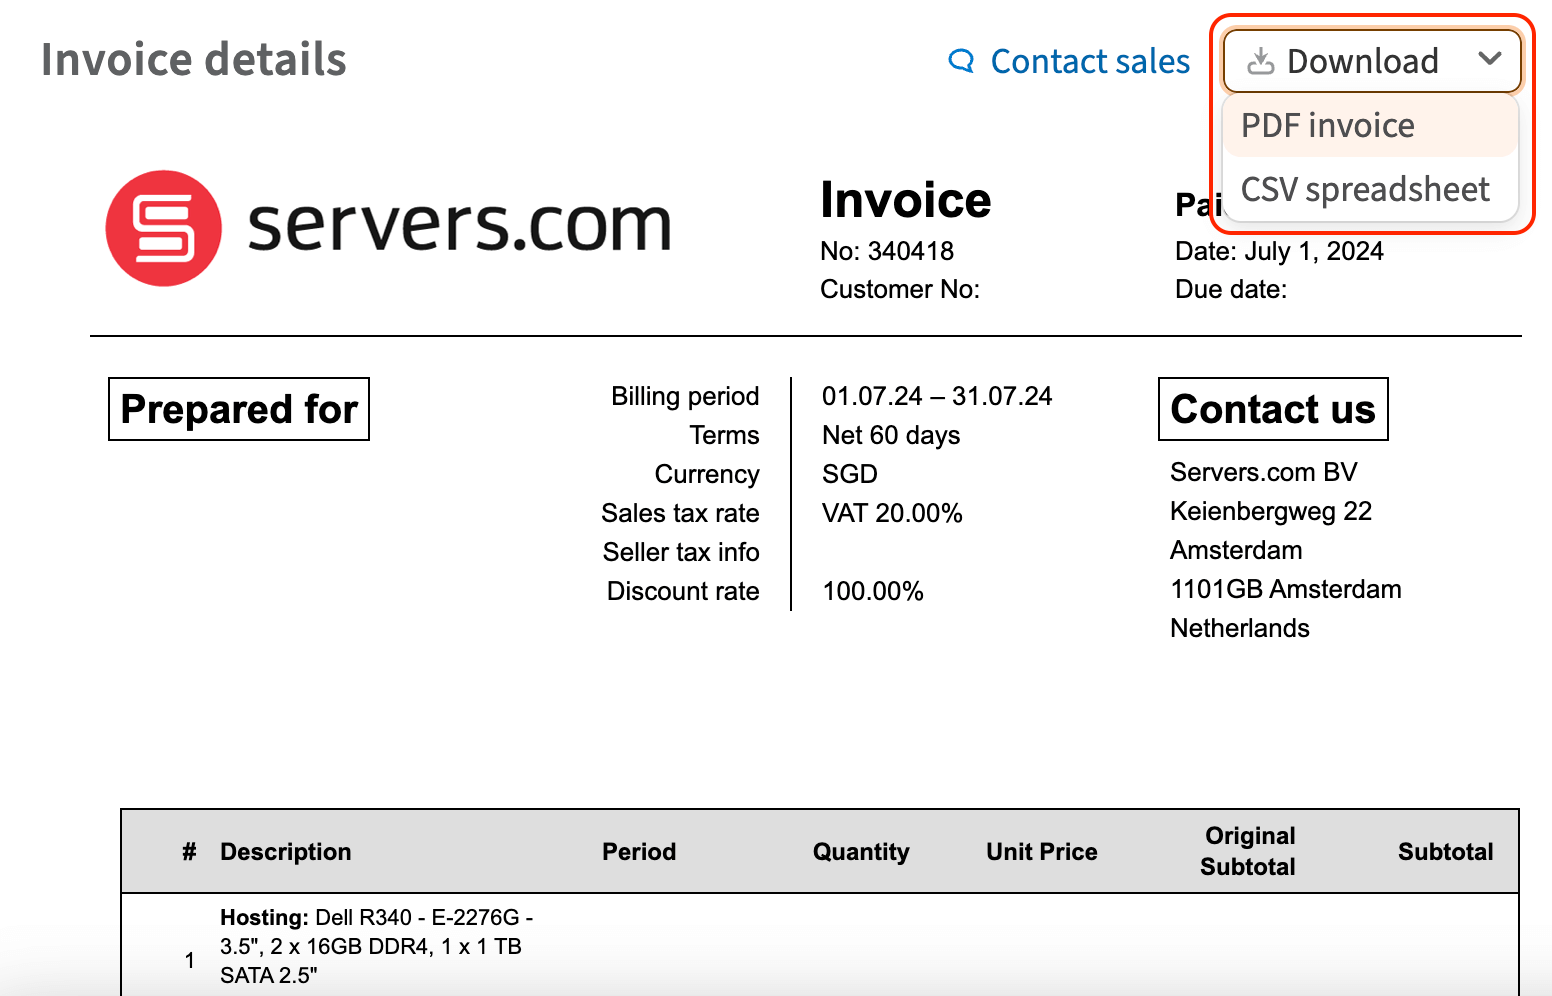The width and height of the screenshot is (1552, 996).
Task: Click the Subtotal column header
Action: 1445,852
